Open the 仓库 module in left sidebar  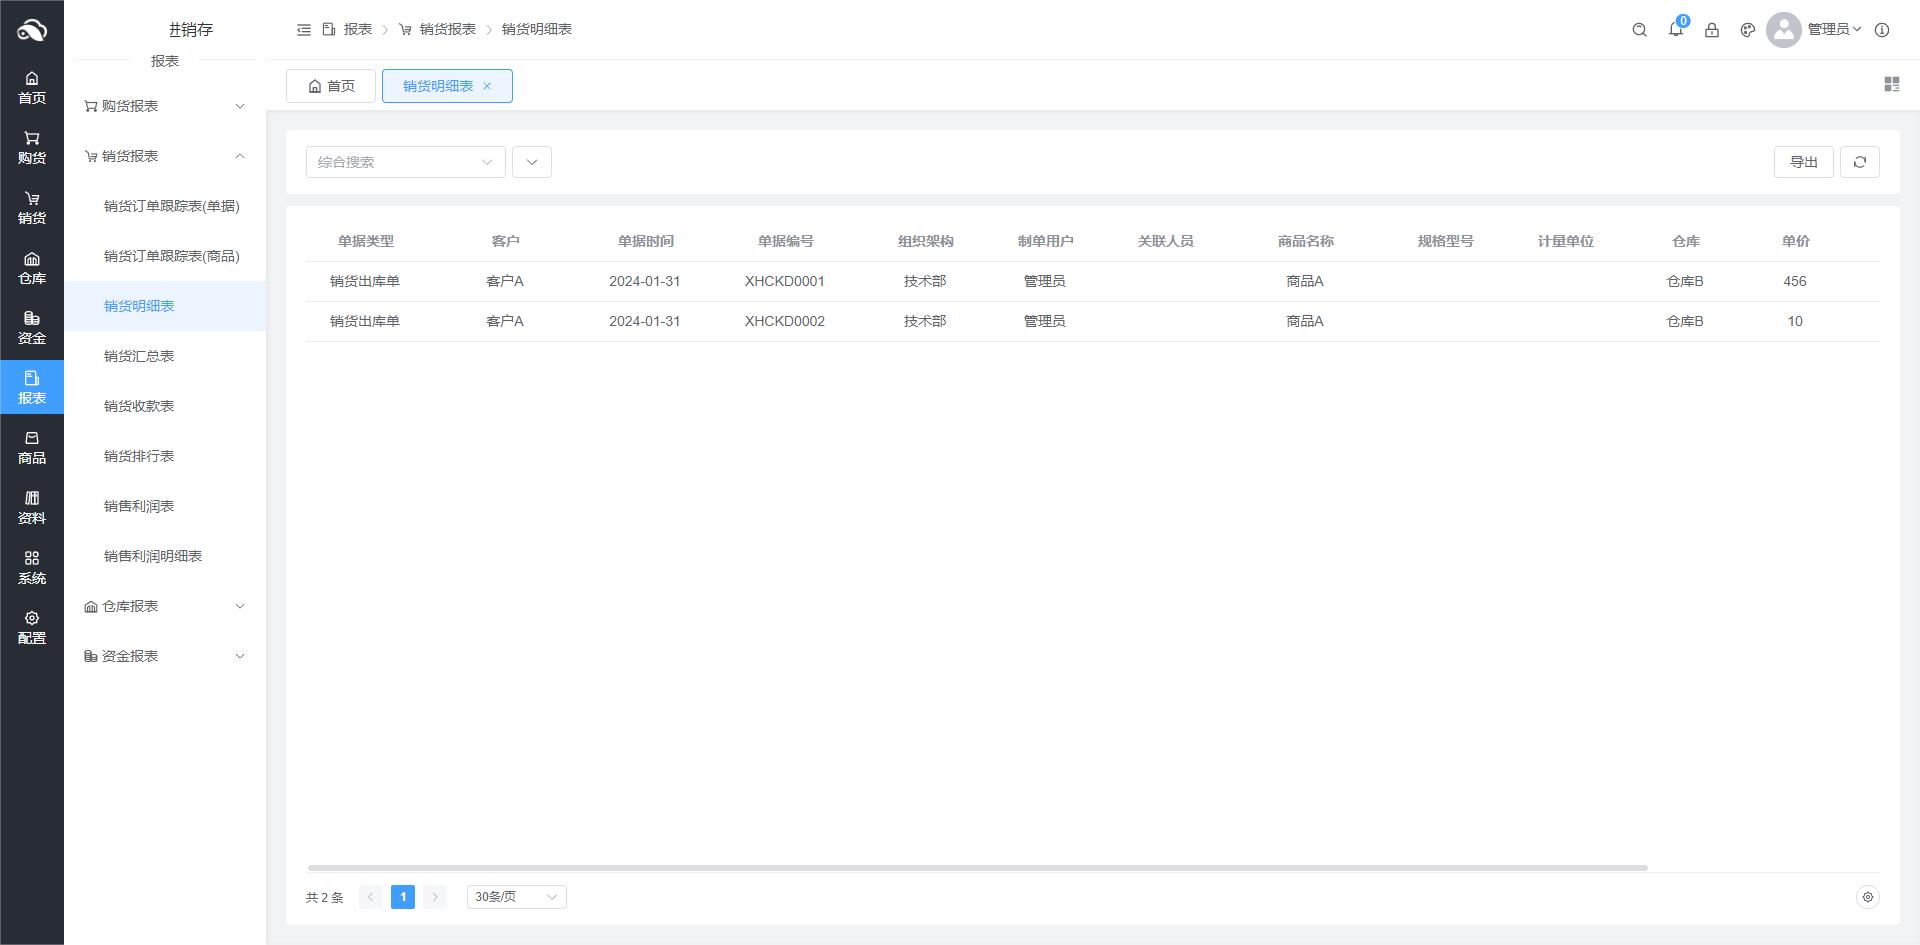click(x=32, y=268)
